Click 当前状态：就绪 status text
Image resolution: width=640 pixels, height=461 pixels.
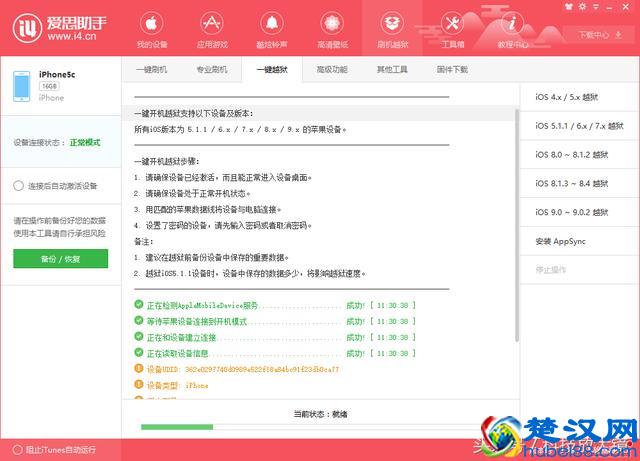(320, 414)
